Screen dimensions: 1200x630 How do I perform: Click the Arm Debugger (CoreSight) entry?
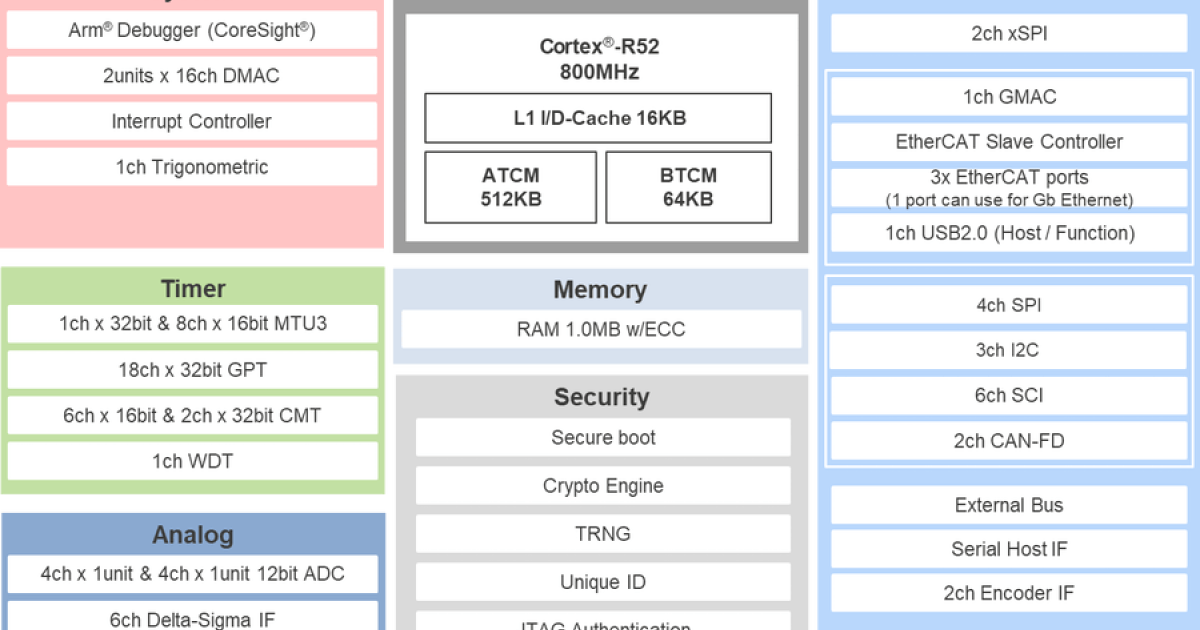(x=192, y=29)
